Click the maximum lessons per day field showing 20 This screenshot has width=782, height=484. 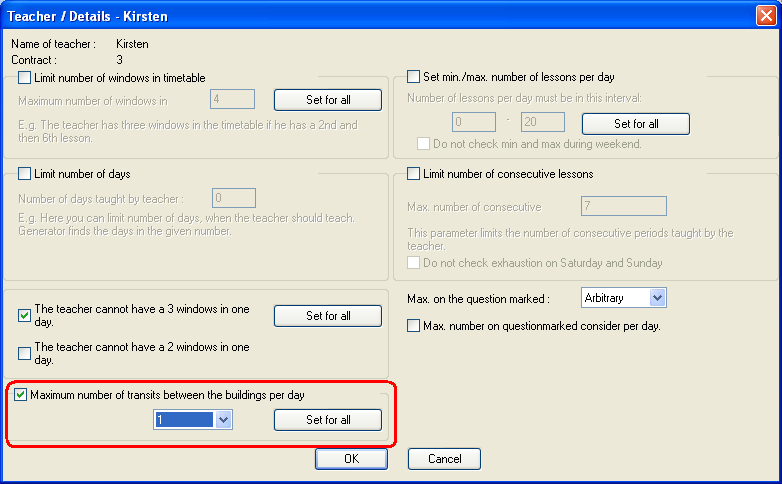click(x=543, y=123)
